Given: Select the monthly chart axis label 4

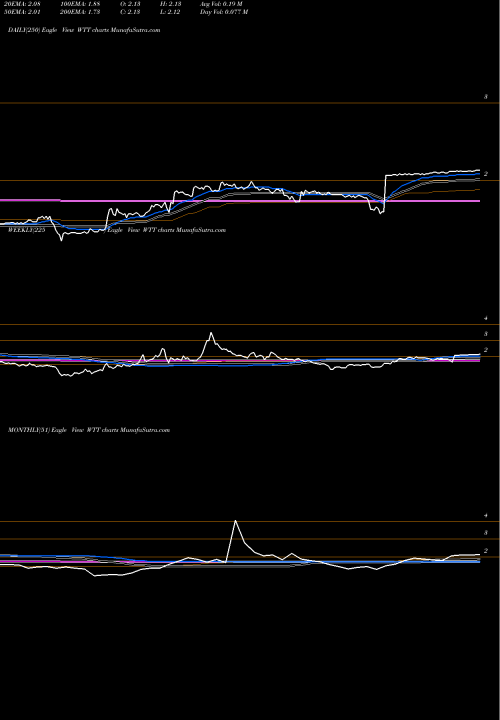Looking at the screenshot, I should [486, 516].
